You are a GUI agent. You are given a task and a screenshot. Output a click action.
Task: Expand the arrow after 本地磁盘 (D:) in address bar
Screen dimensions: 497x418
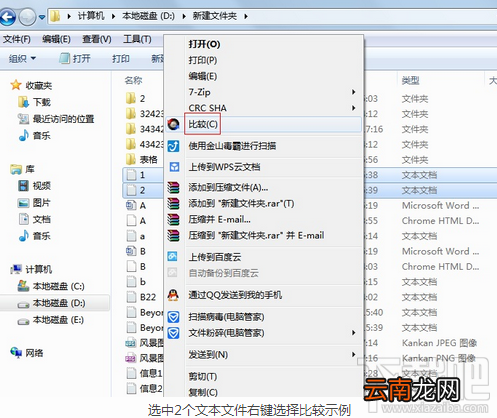point(184,16)
